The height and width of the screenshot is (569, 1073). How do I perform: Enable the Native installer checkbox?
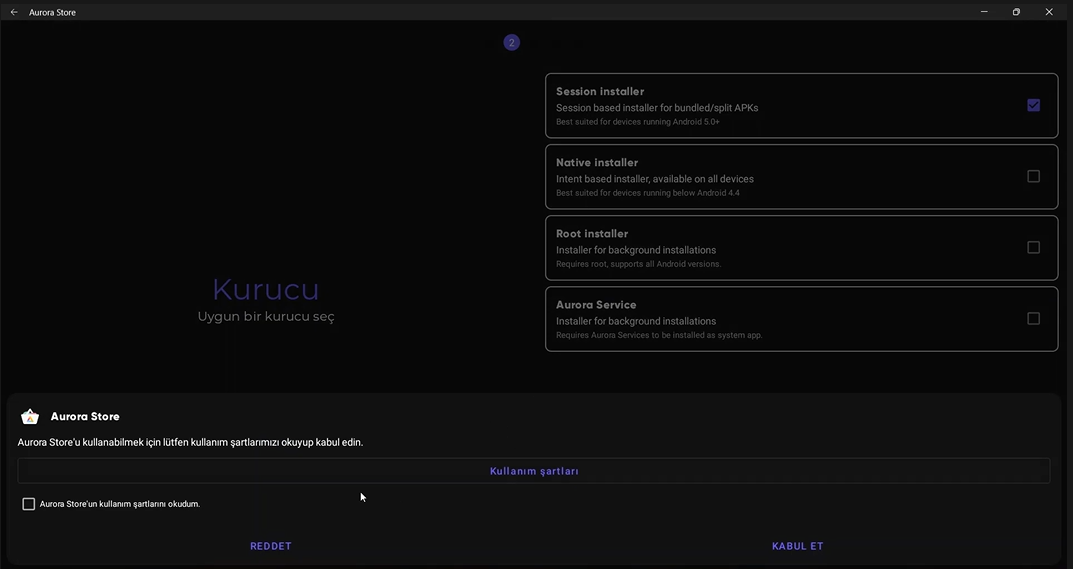(x=1033, y=177)
